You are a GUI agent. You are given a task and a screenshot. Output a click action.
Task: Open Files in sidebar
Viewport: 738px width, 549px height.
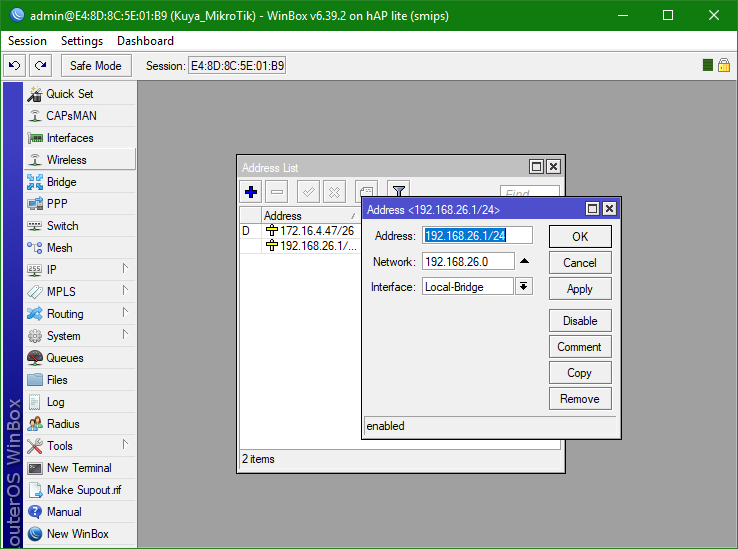80,380
